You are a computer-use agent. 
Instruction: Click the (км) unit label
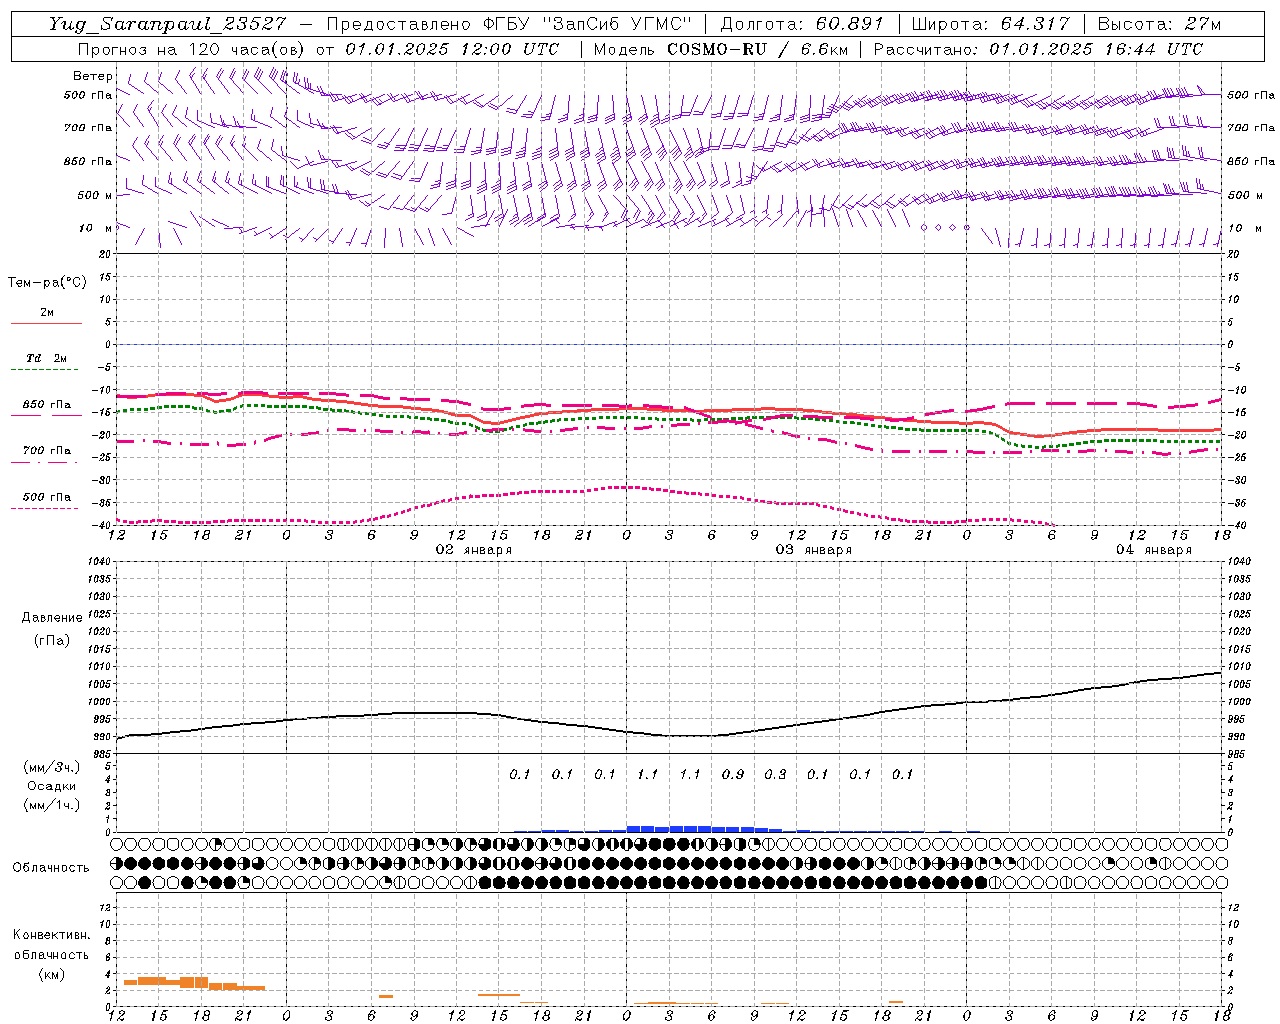click(51, 974)
